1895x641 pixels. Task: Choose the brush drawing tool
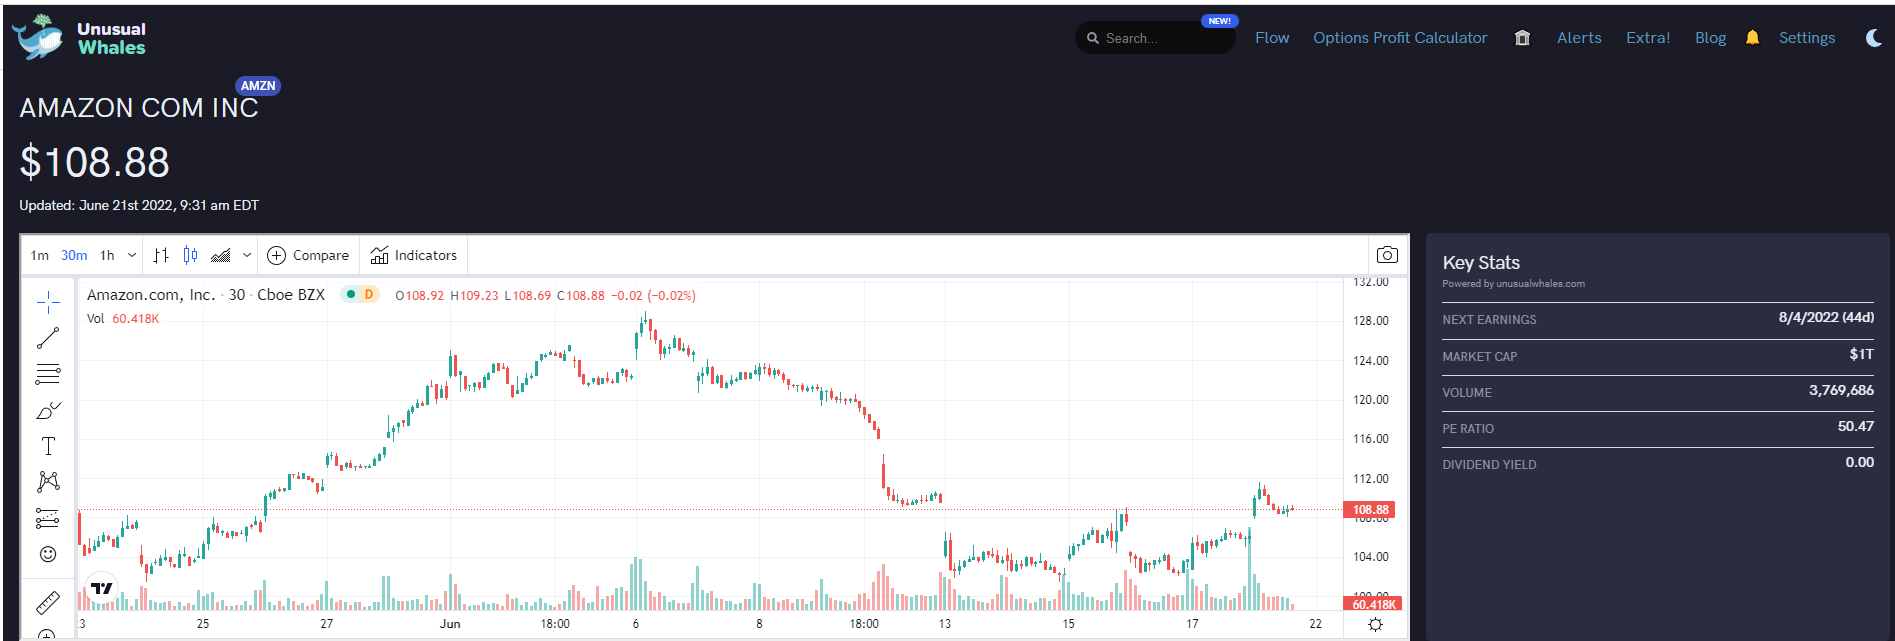pyautogui.click(x=48, y=410)
